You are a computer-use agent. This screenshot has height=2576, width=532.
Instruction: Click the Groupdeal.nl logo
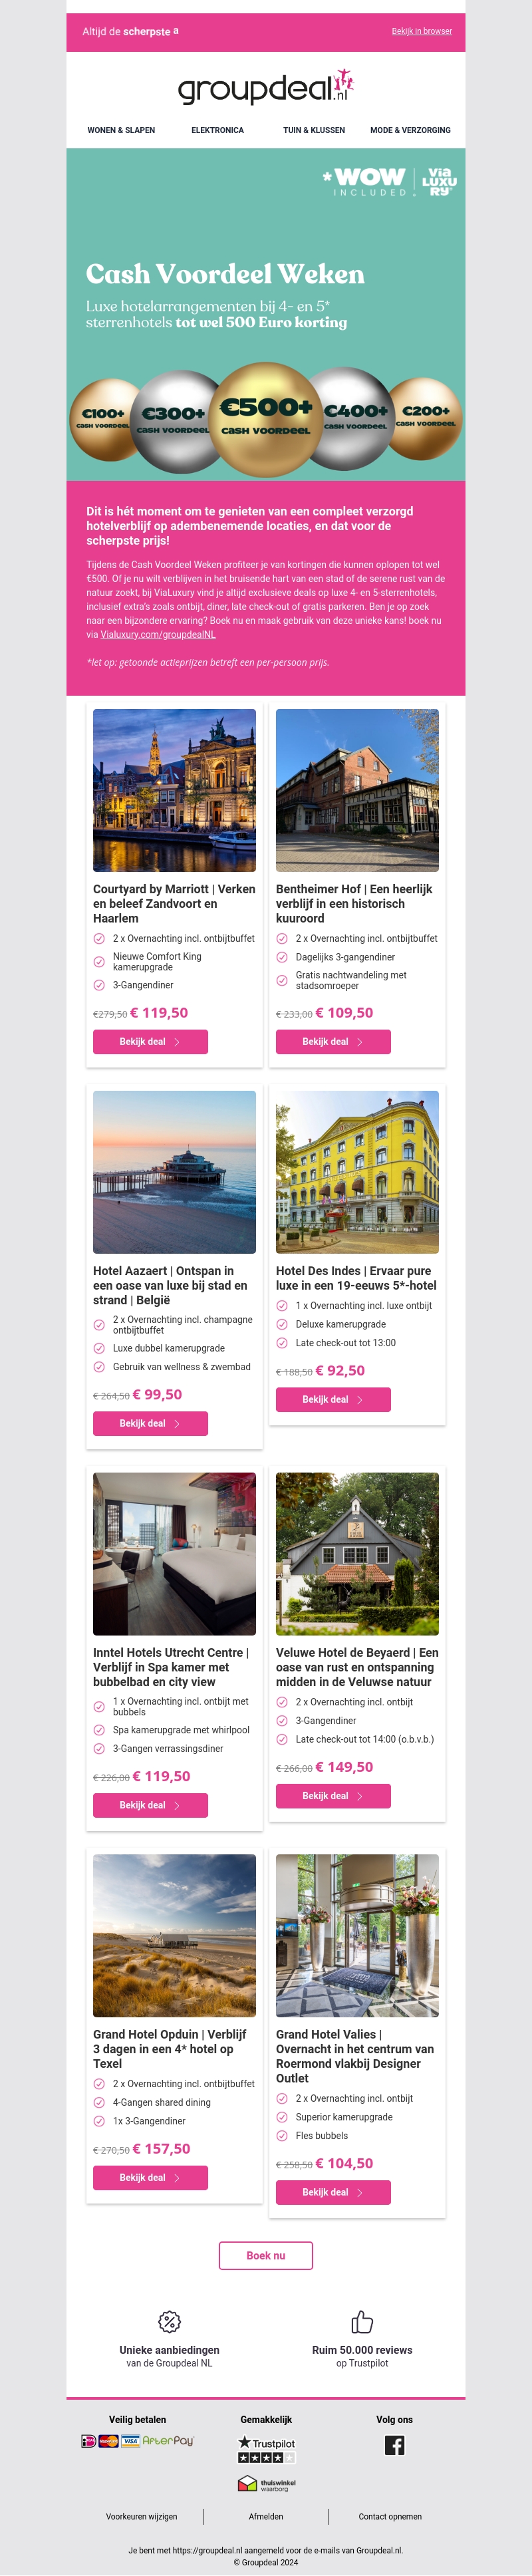tap(266, 87)
